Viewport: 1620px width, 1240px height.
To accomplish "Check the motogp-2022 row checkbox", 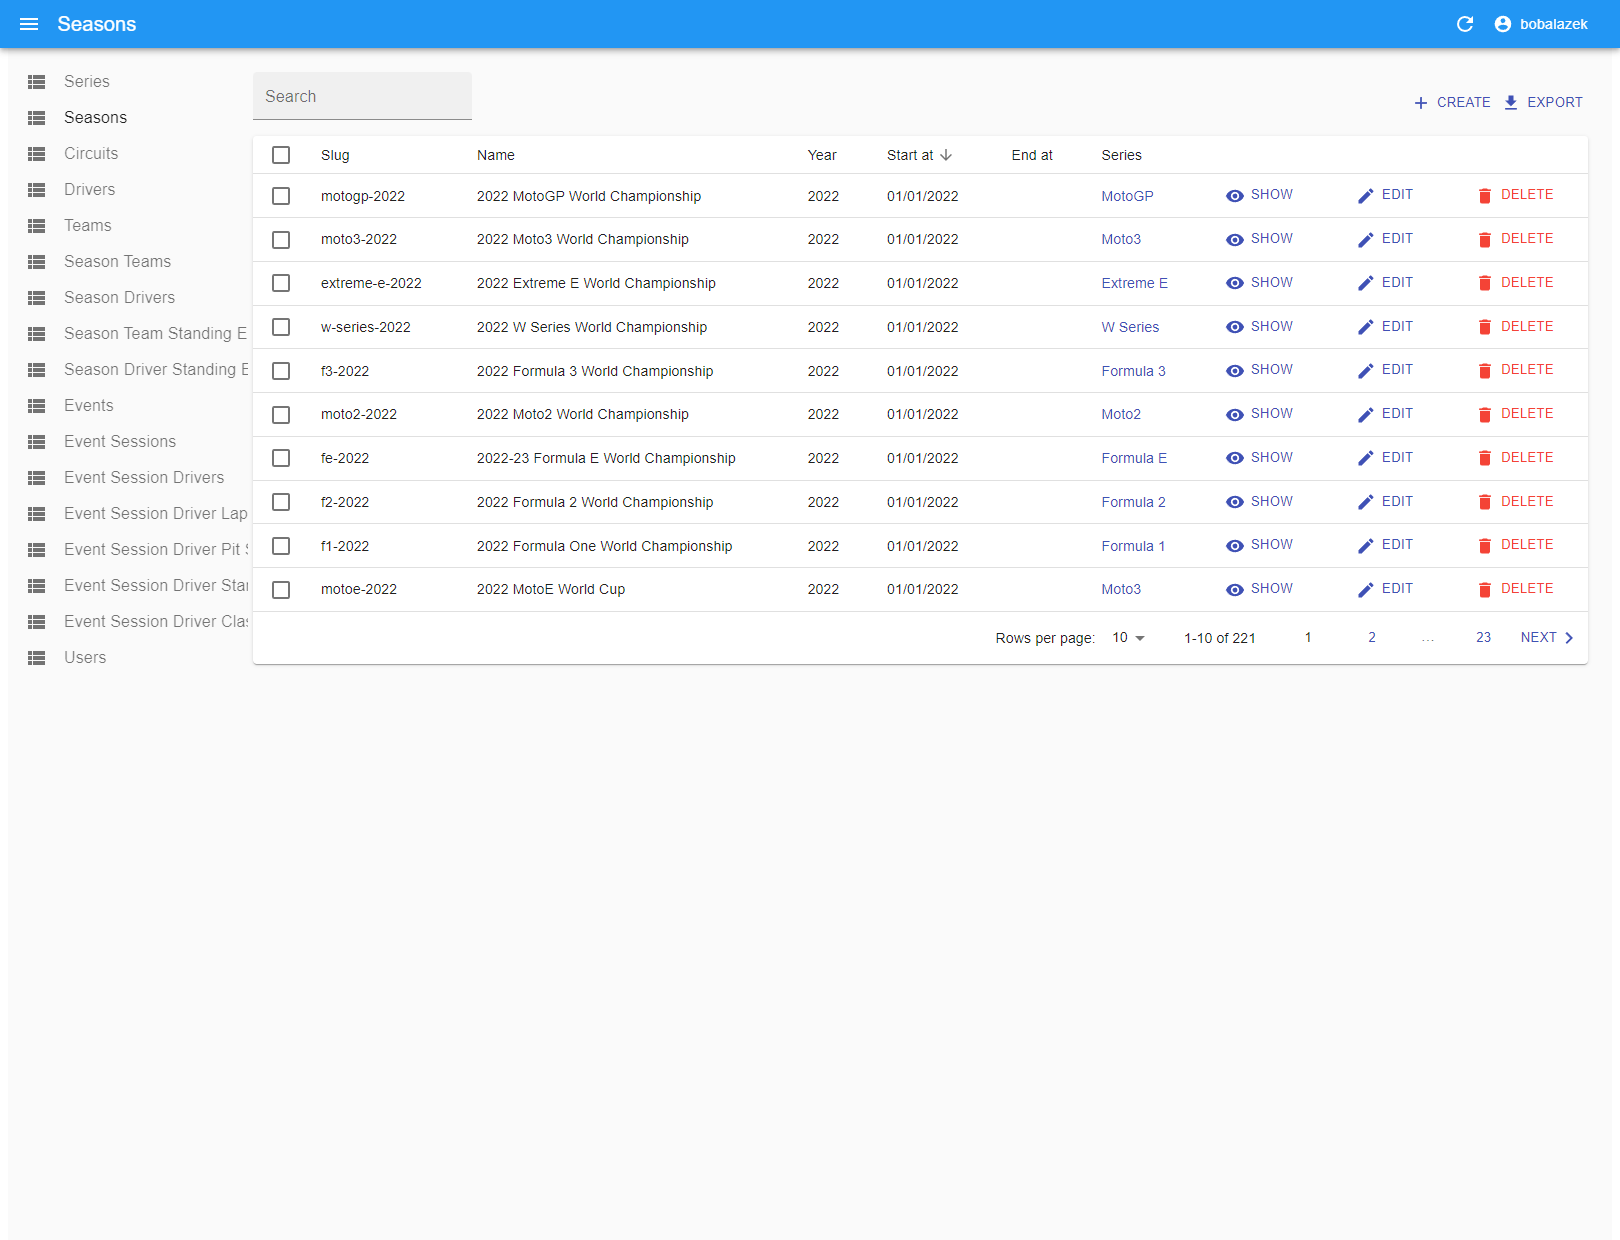I will coord(281,196).
